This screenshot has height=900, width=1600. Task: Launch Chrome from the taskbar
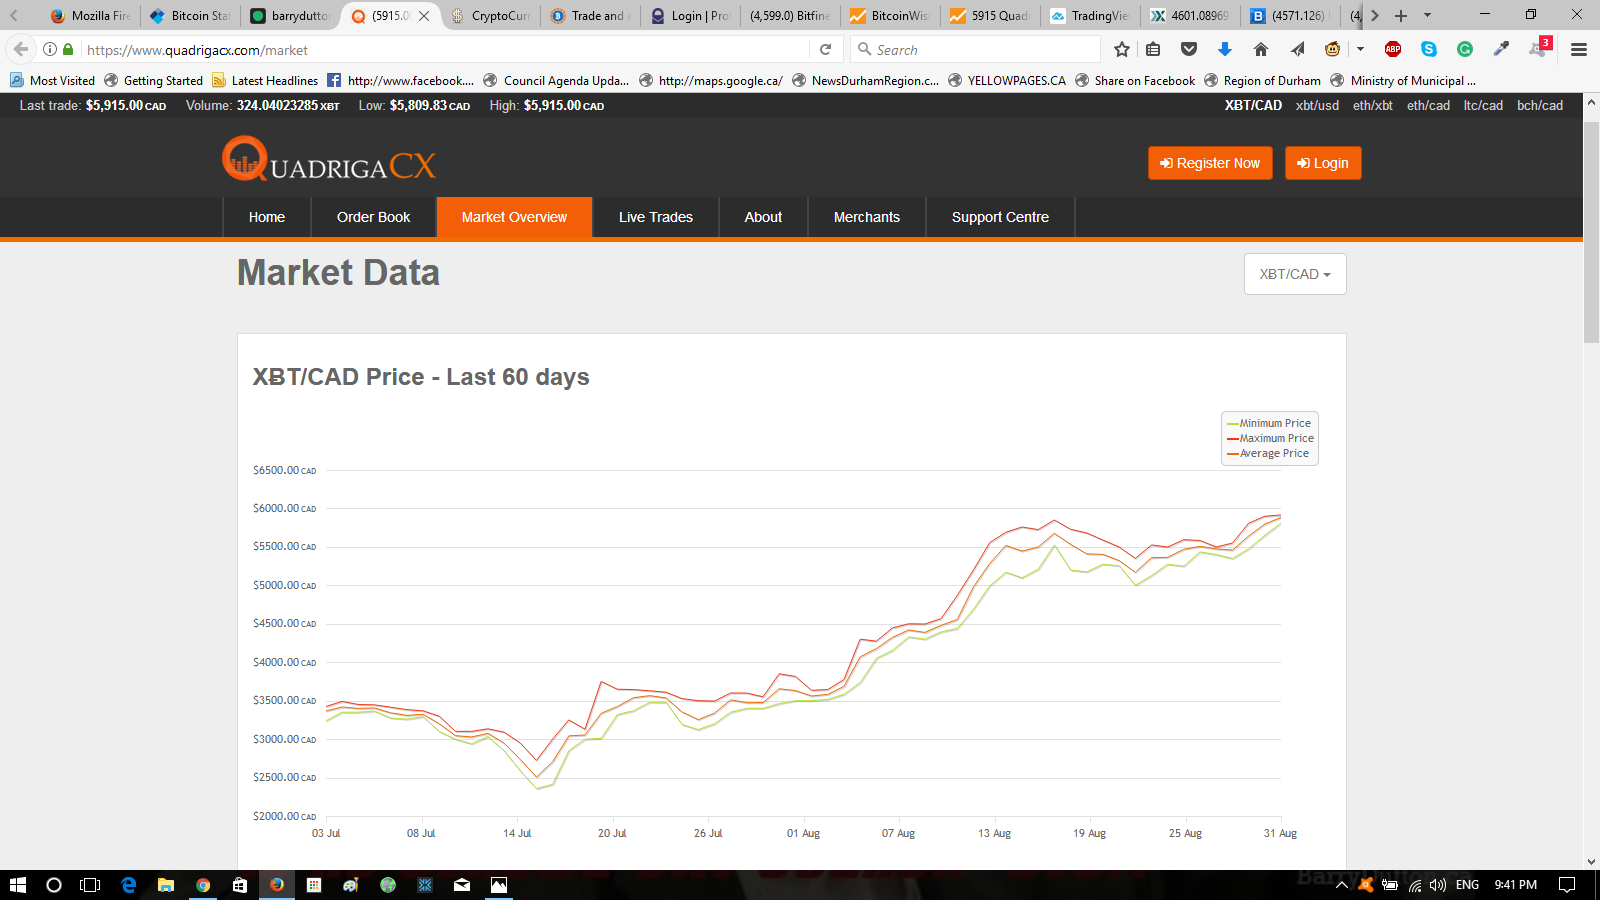coord(203,884)
